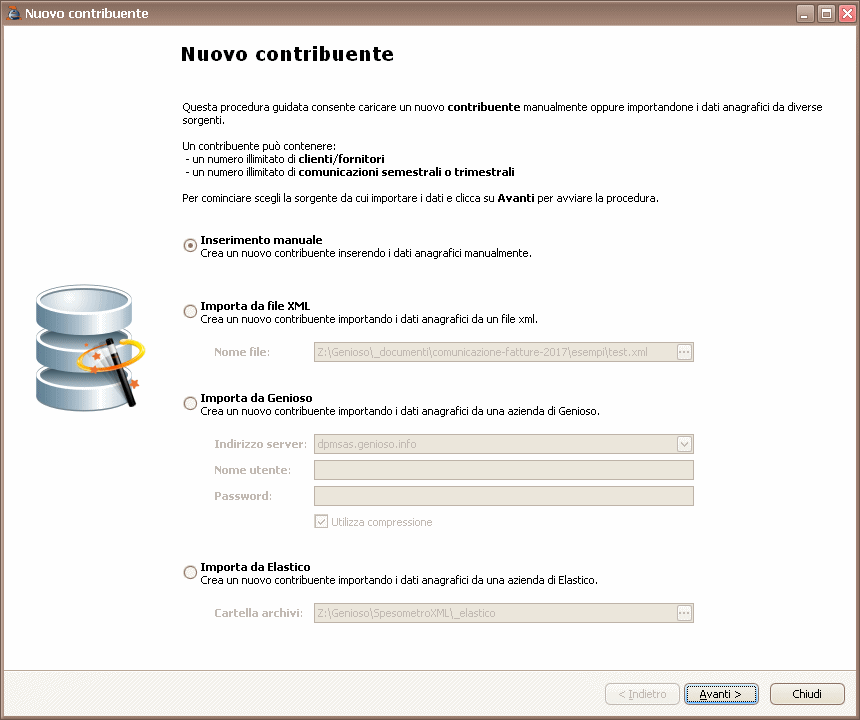The width and height of the screenshot is (860, 720).
Task: Browse for XML file with ellipsis button
Action: point(684,352)
